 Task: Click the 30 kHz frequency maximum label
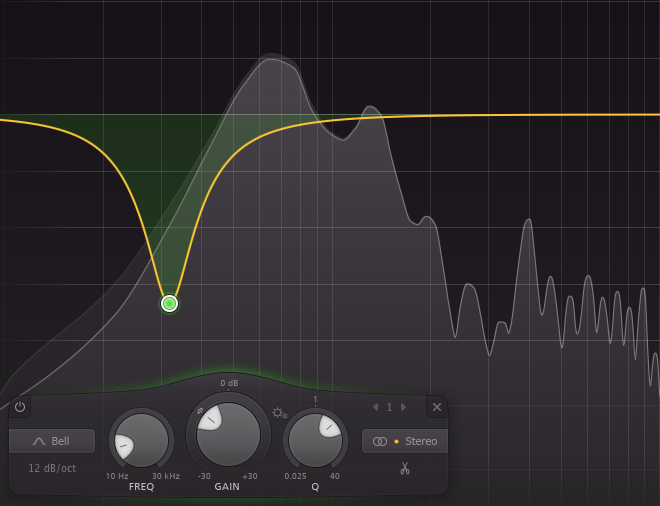pos(166,476)
